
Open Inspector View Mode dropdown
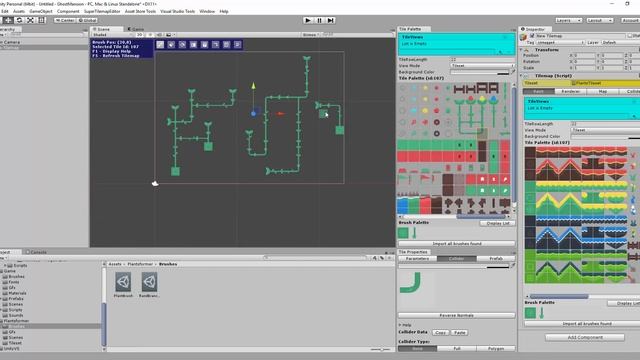coord(606,130)
